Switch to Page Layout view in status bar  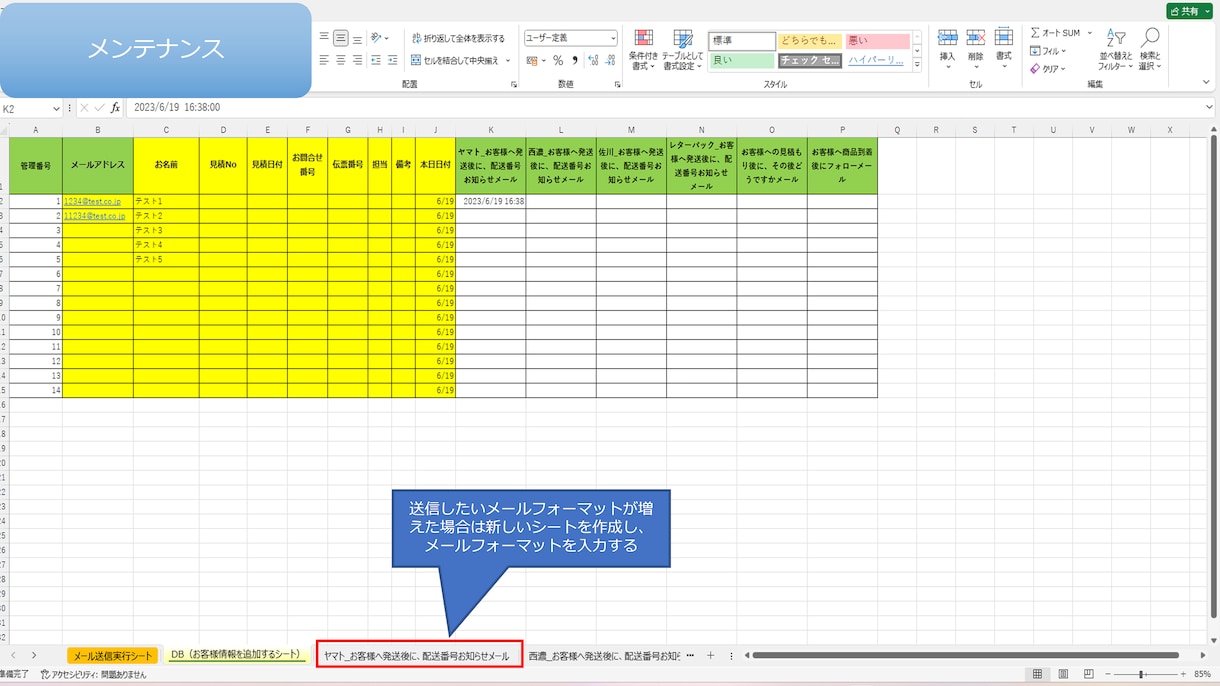1063,675
